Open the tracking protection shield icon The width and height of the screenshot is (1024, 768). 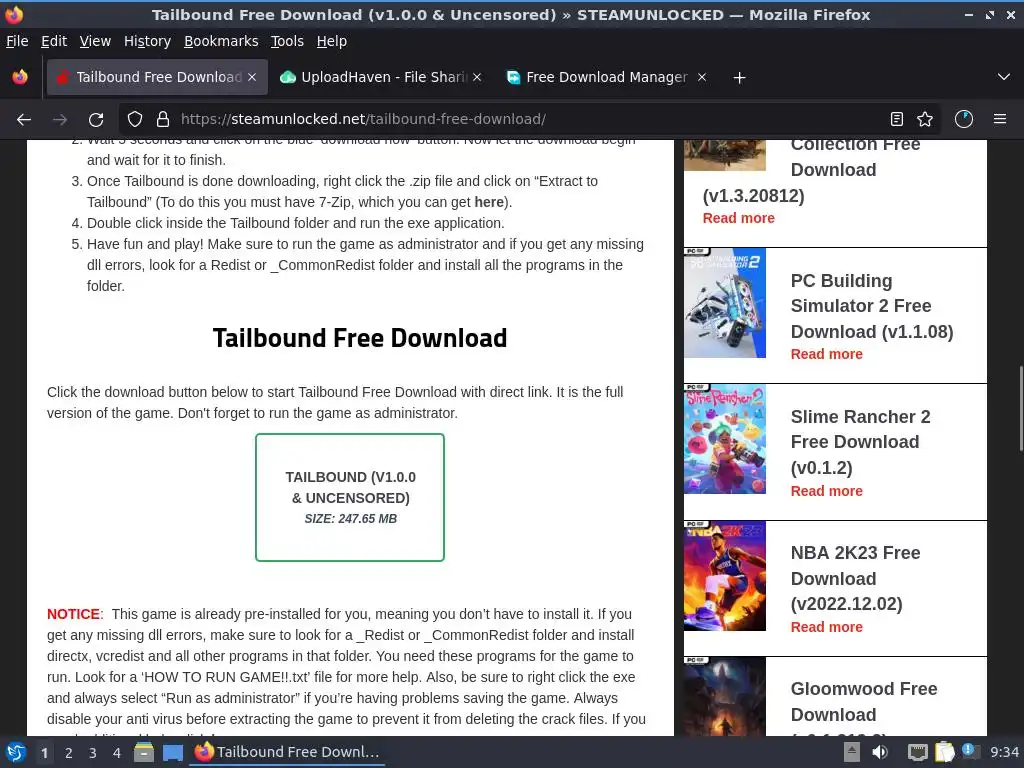pyautogui.click(x=135, y=119)
